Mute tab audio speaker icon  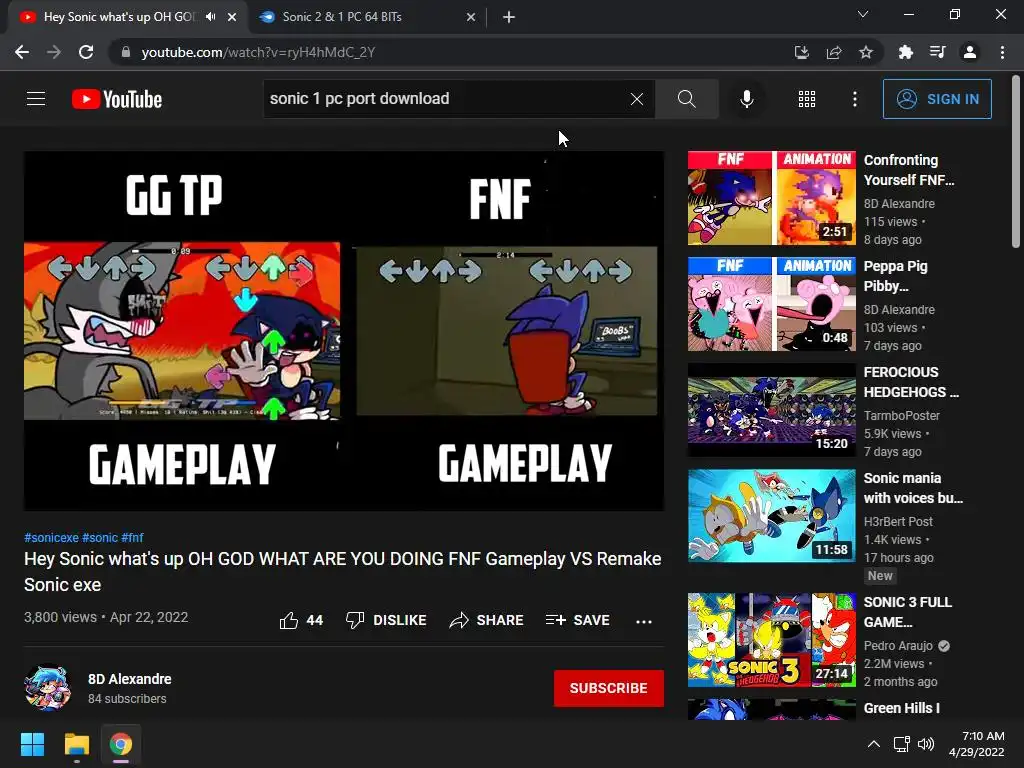coord(210,17)
